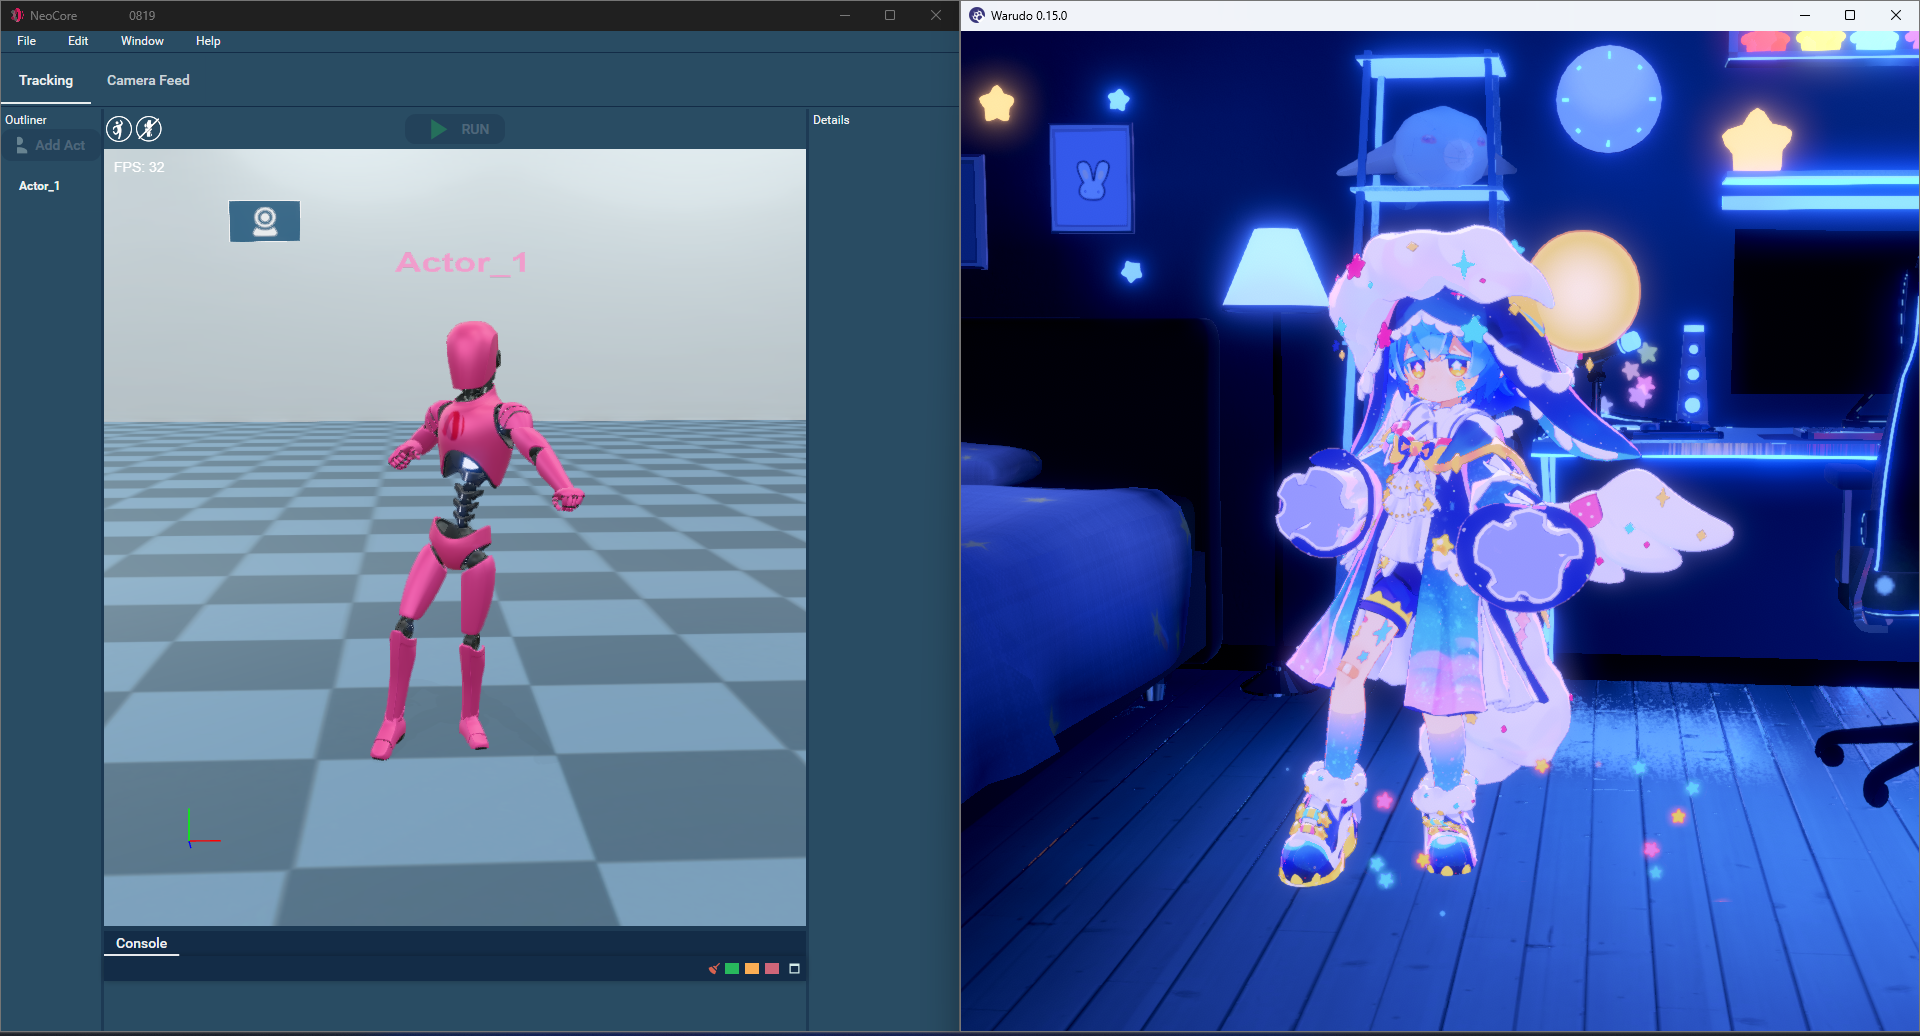Maximize the NeoCore window
Viewport: 1920px width, 1036px height.
click(x=890, y=15)
